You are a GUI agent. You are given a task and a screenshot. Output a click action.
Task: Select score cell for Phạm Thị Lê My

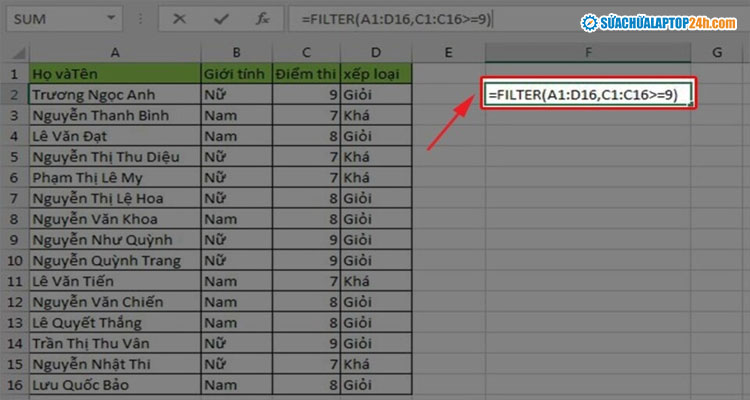point(306,178)
